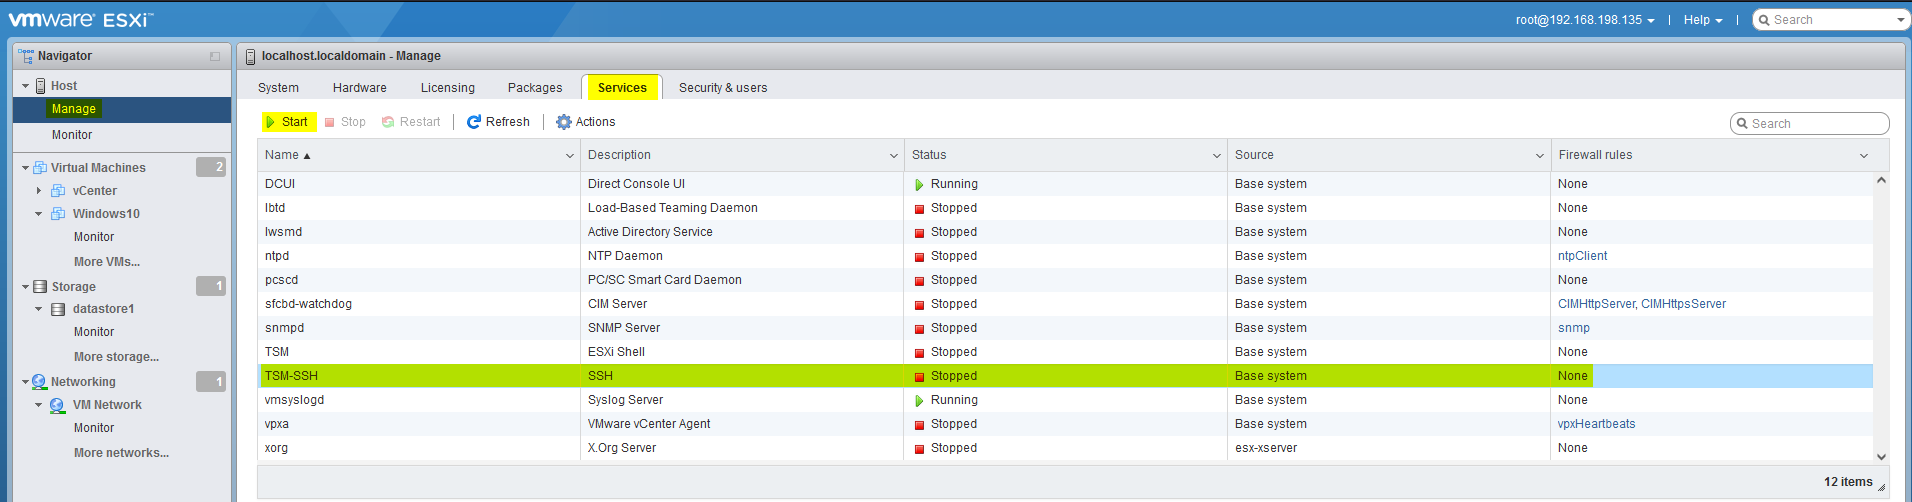Collapse the Windows10 VM node
1912x502 pixels.
pos(39,214)
